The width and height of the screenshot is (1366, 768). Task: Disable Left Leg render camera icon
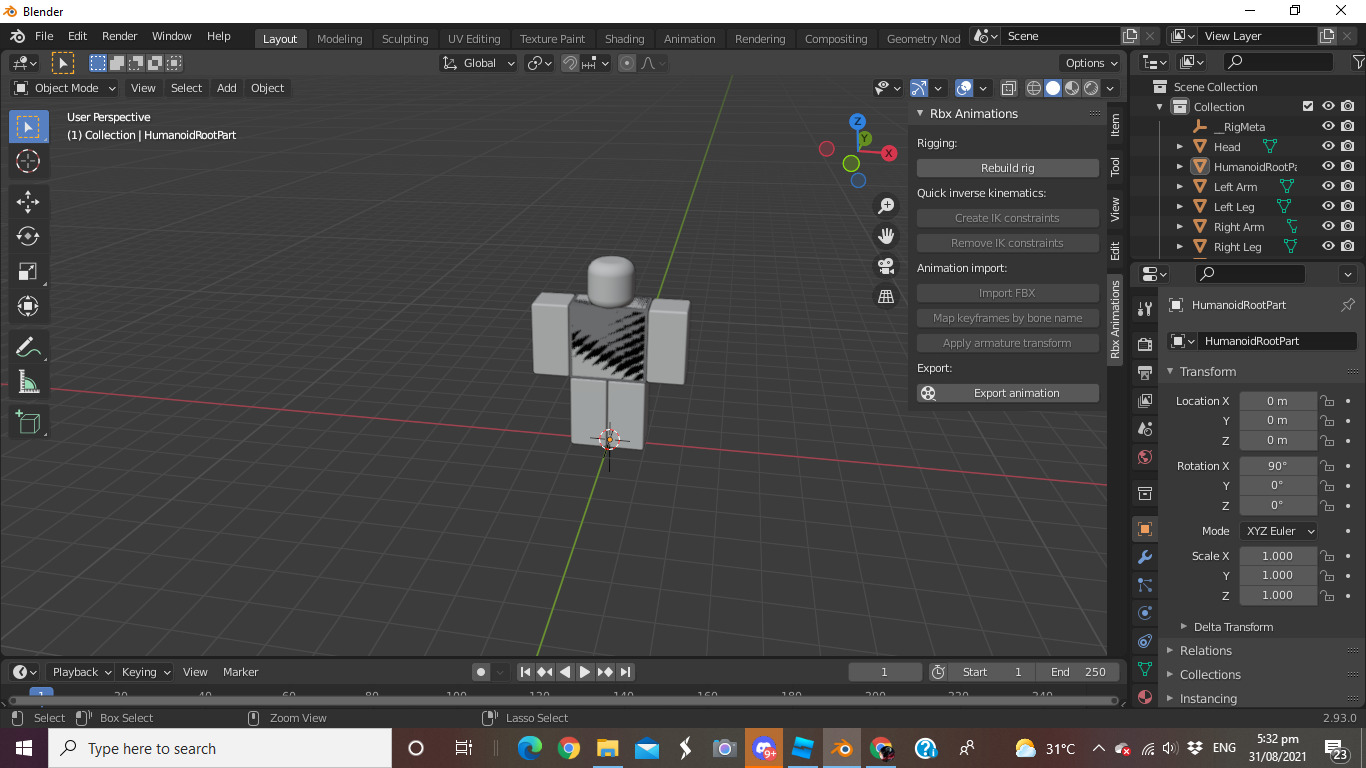1348,207
